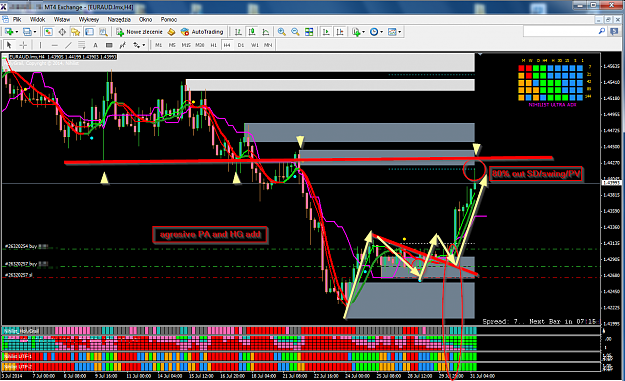This screenshot has width=625, height=381.
Task: Click the '7 Jul 00:00' time axis label
Action: [x=44, y=376]
